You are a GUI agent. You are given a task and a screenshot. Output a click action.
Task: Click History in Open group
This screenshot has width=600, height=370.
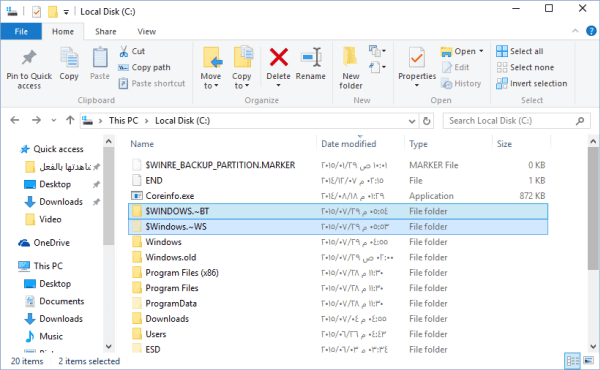(x=461, y=83)
